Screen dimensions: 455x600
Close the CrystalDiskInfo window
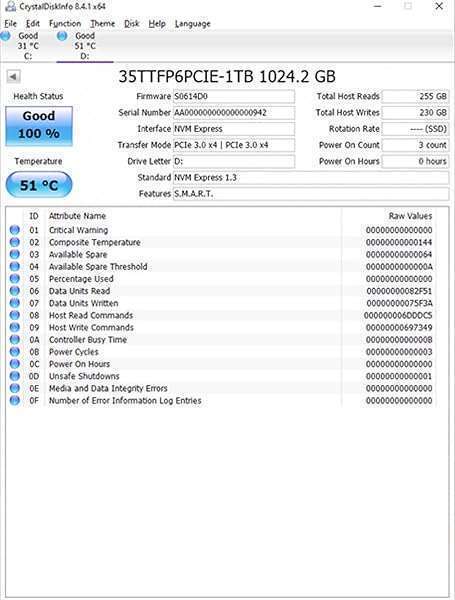pos(439,6)
